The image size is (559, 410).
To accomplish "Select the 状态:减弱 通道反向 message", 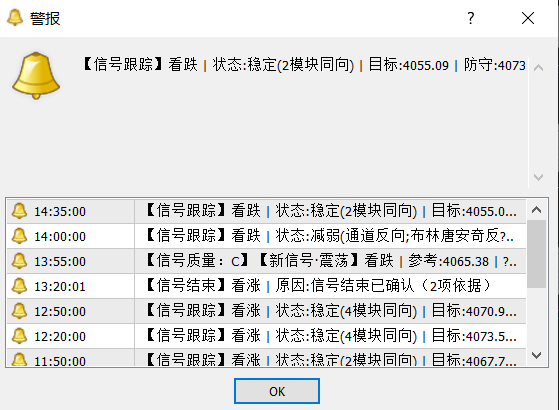I will (x=330, y=236).
